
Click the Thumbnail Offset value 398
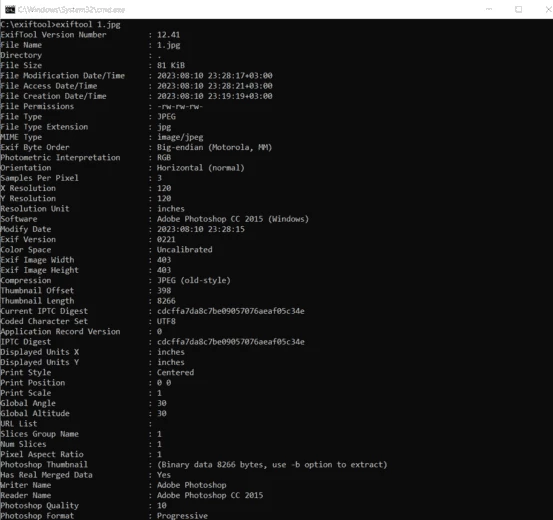click(164, 291)
